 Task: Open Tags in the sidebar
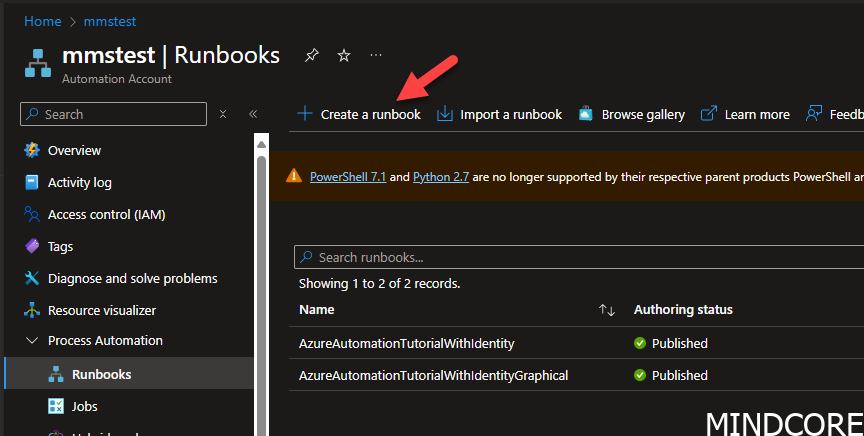click(x=60, y=247)
